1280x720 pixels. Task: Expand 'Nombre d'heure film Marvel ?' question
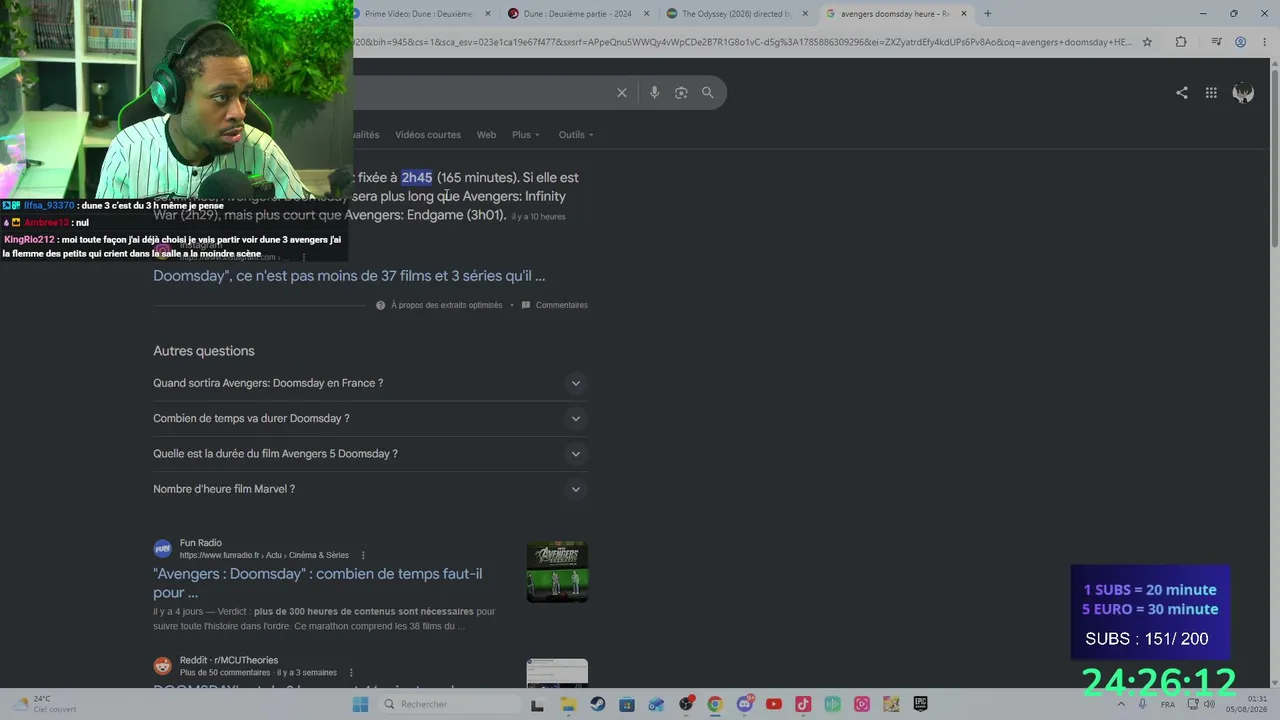pyautogui.click(x=370, y=489)
